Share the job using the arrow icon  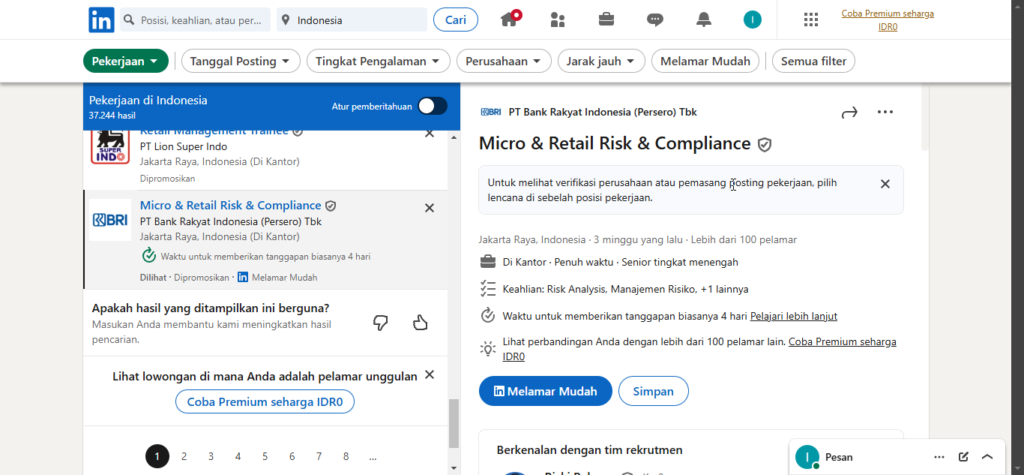point(849,112)
